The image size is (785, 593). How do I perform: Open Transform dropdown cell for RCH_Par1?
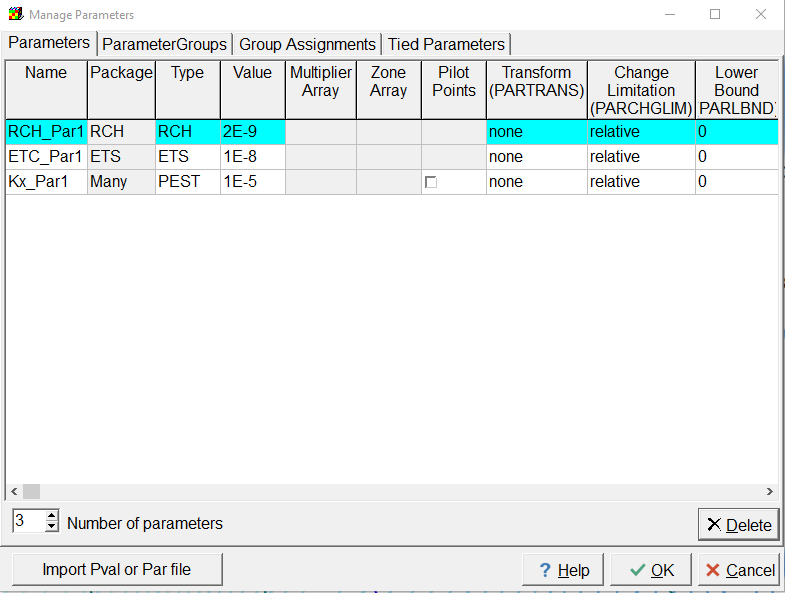click(537, 132)
